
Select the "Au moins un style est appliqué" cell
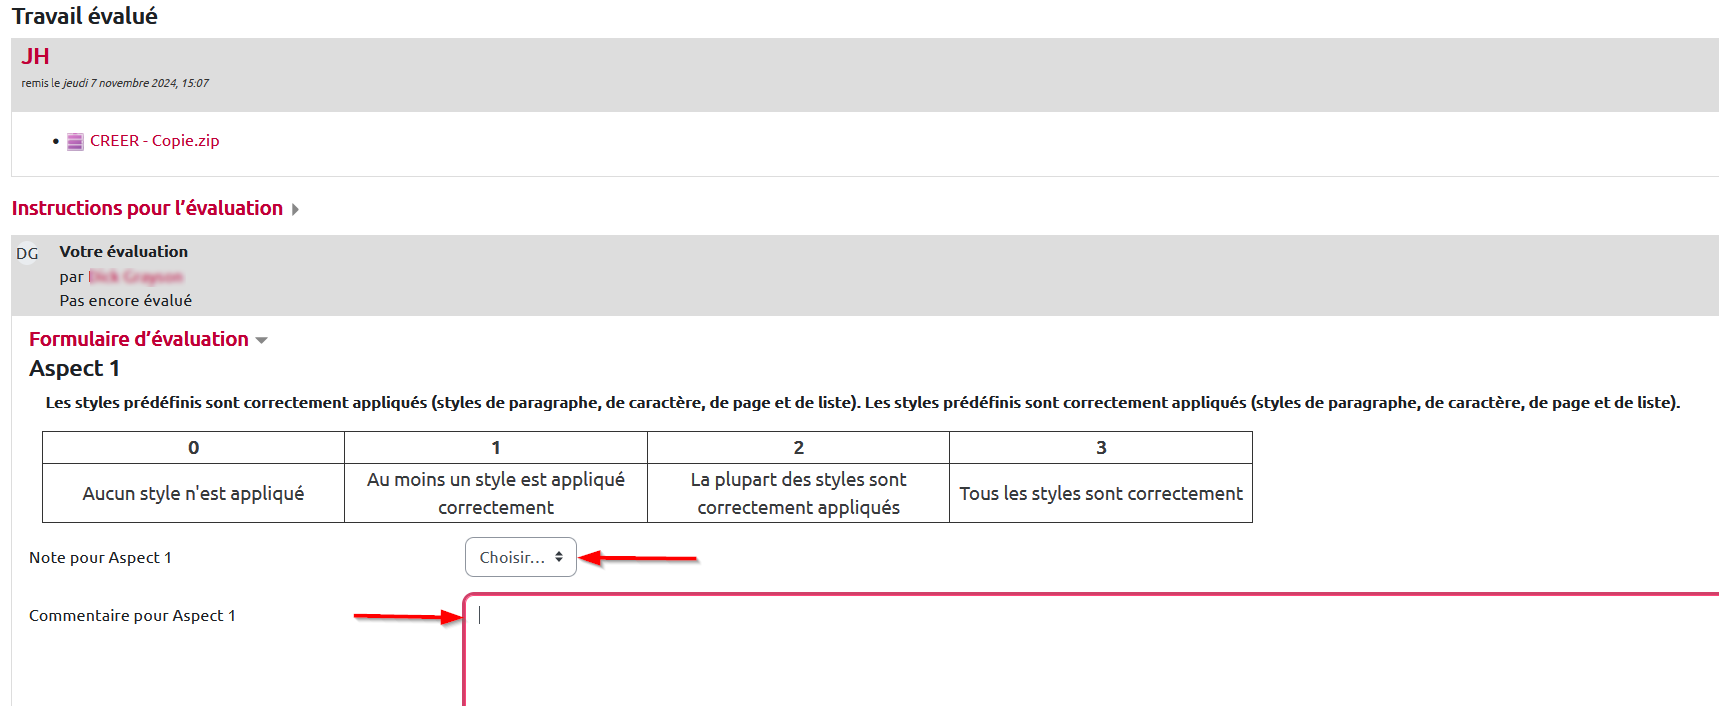tap(496, 493)
